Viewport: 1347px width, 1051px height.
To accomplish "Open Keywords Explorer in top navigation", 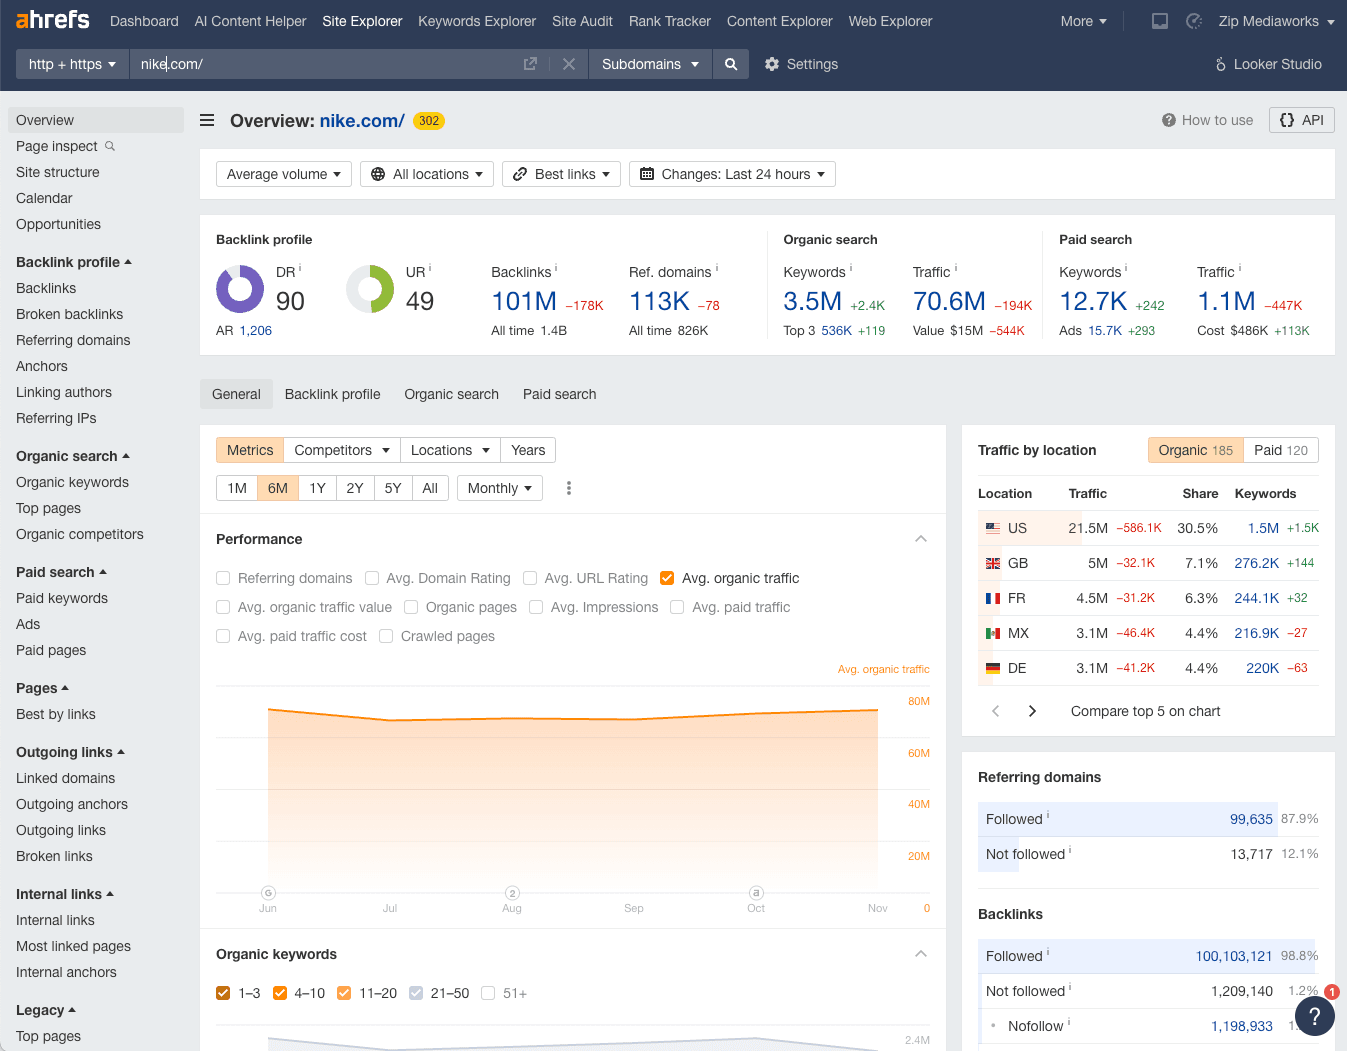I will (x=477, y=21).
